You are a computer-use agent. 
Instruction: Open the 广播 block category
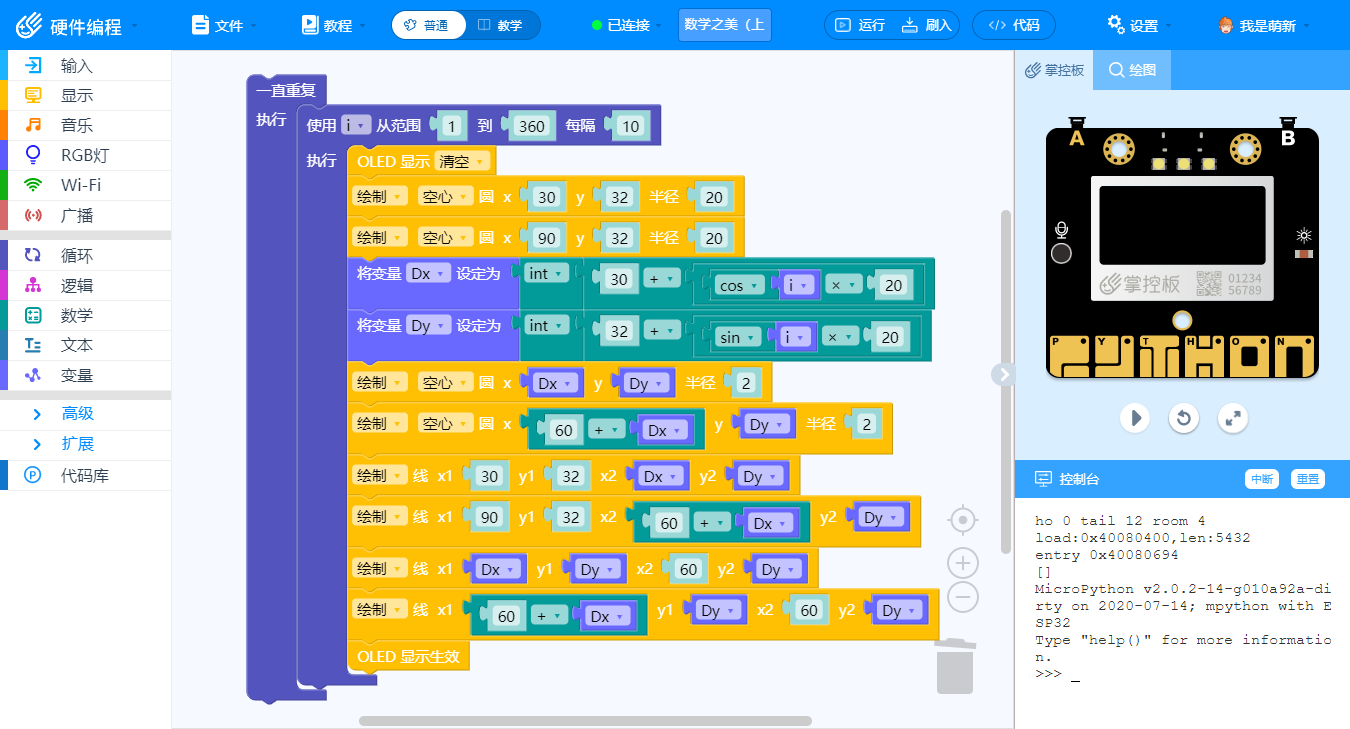pos(85,215)
